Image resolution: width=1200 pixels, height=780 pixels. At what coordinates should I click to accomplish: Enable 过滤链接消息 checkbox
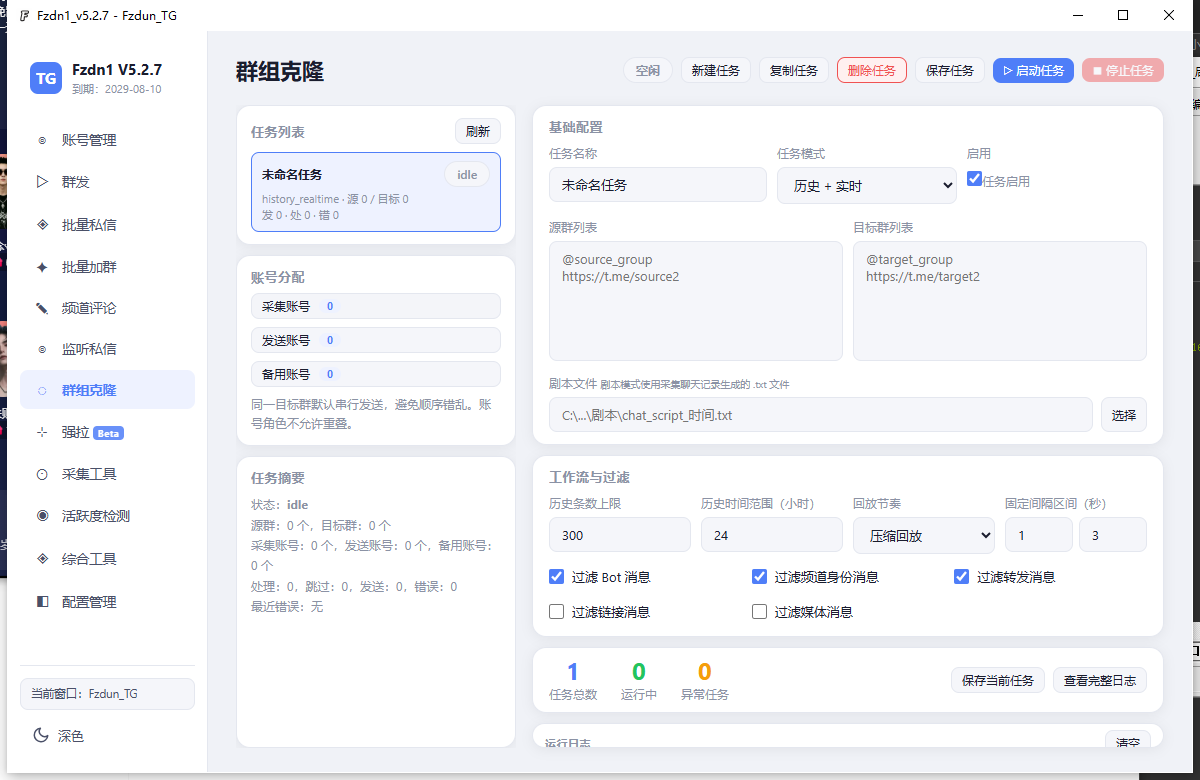[557, 612]
